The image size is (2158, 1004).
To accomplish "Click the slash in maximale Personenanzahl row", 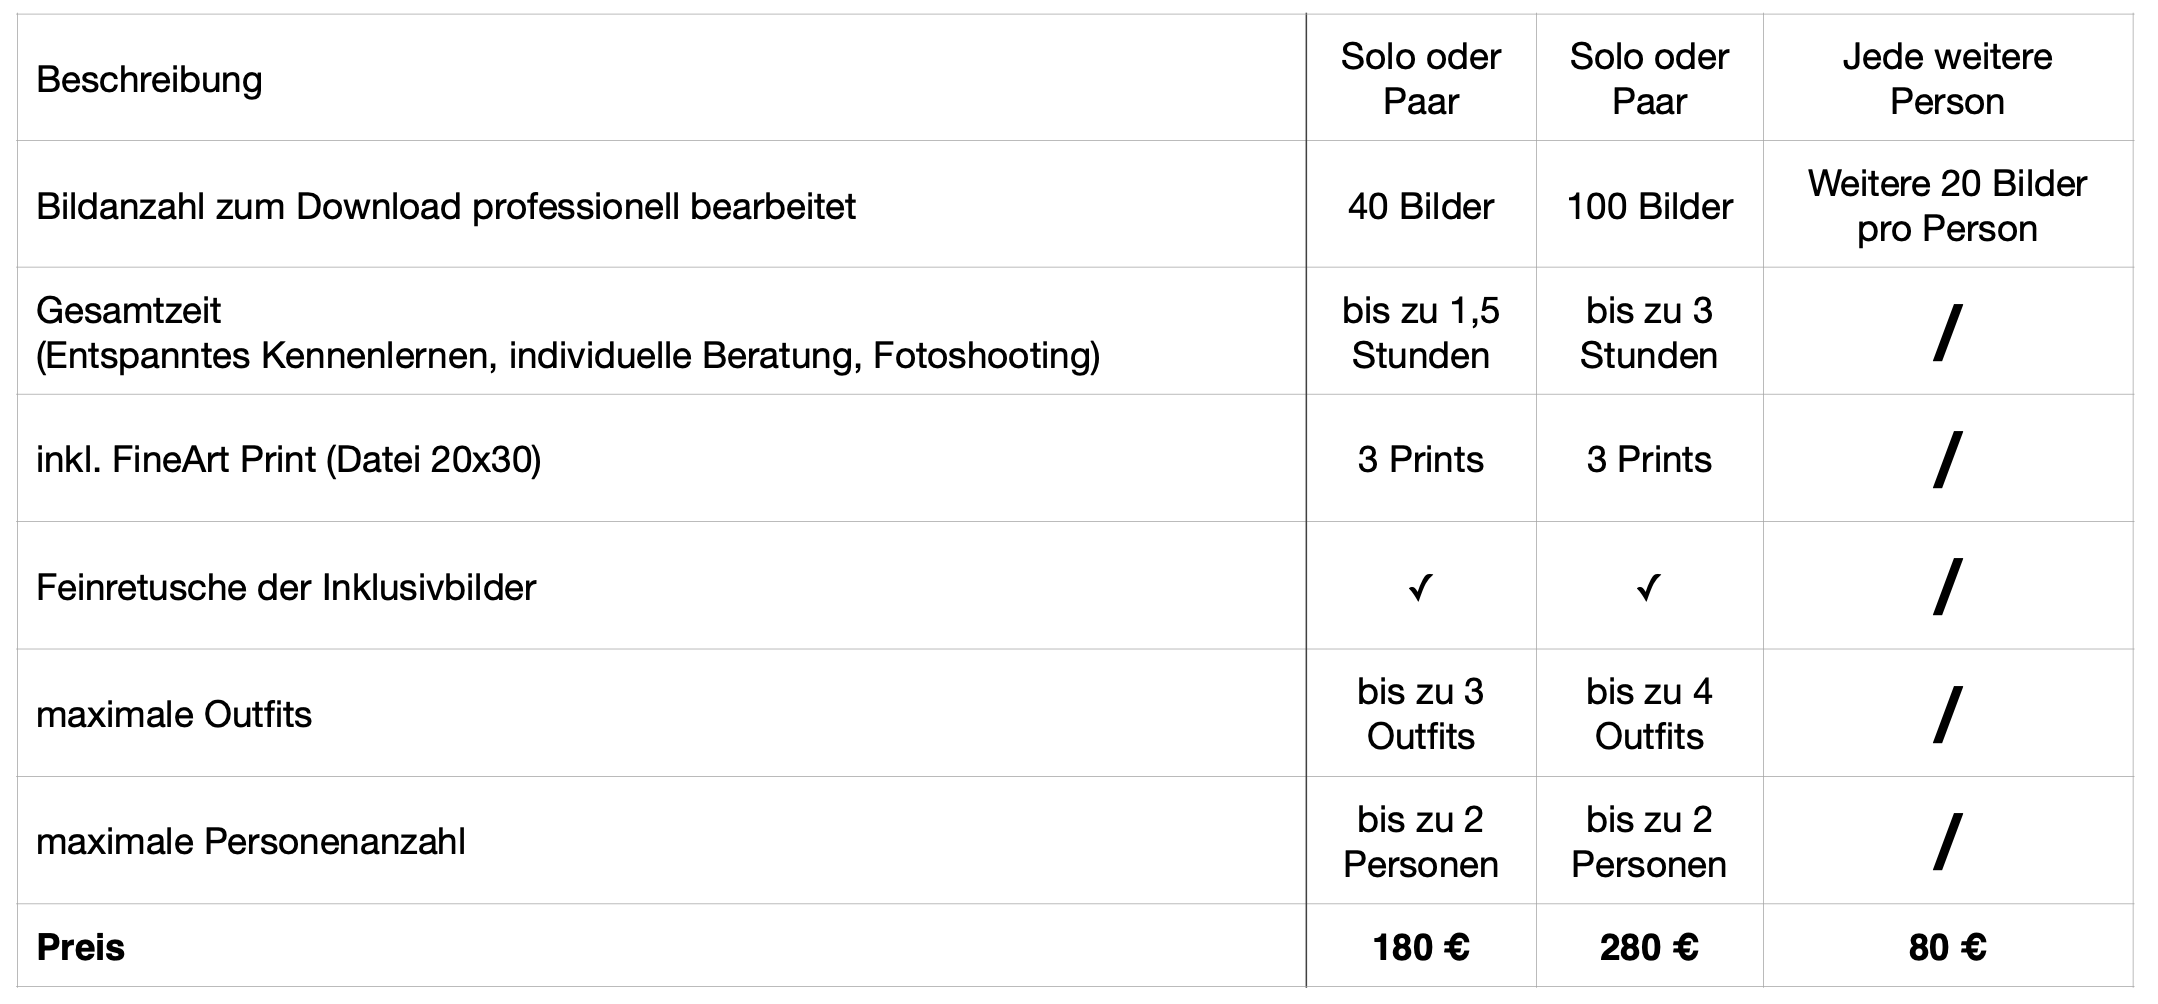I will (1947, 841).
